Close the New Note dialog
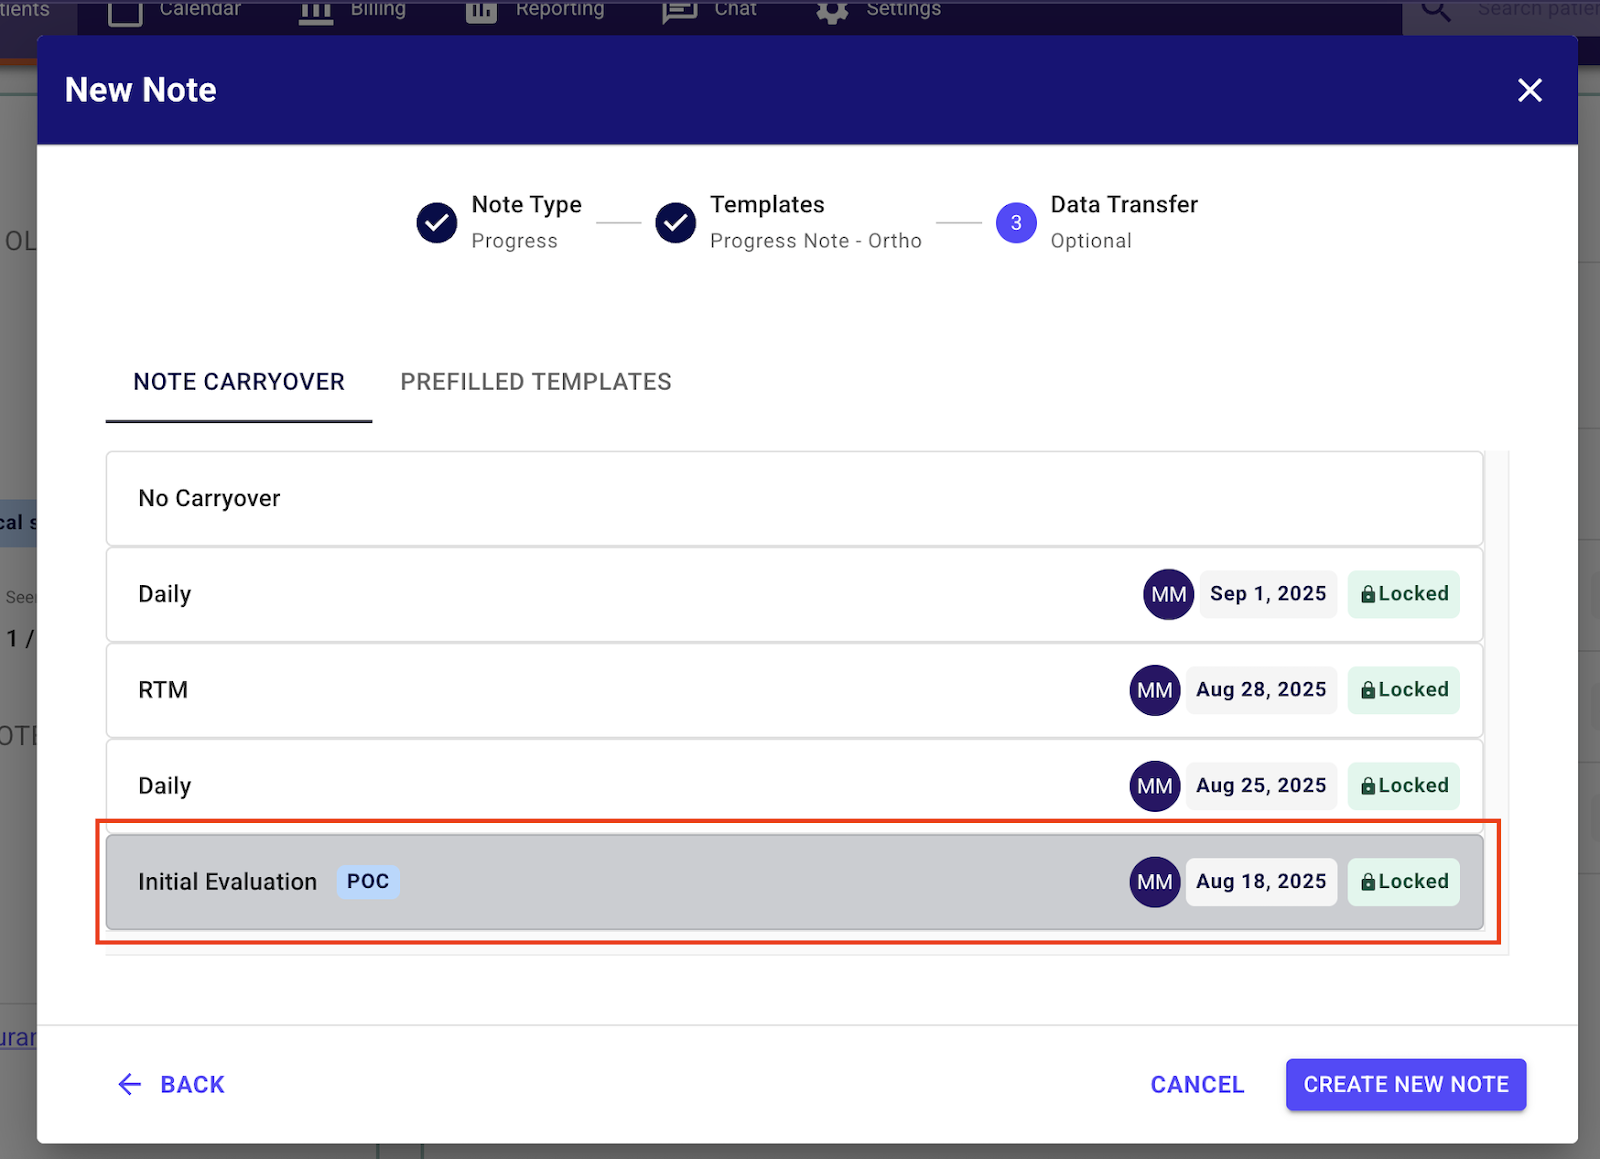The height and width of the screenshot is (1159, 1600). (1529, 90)
